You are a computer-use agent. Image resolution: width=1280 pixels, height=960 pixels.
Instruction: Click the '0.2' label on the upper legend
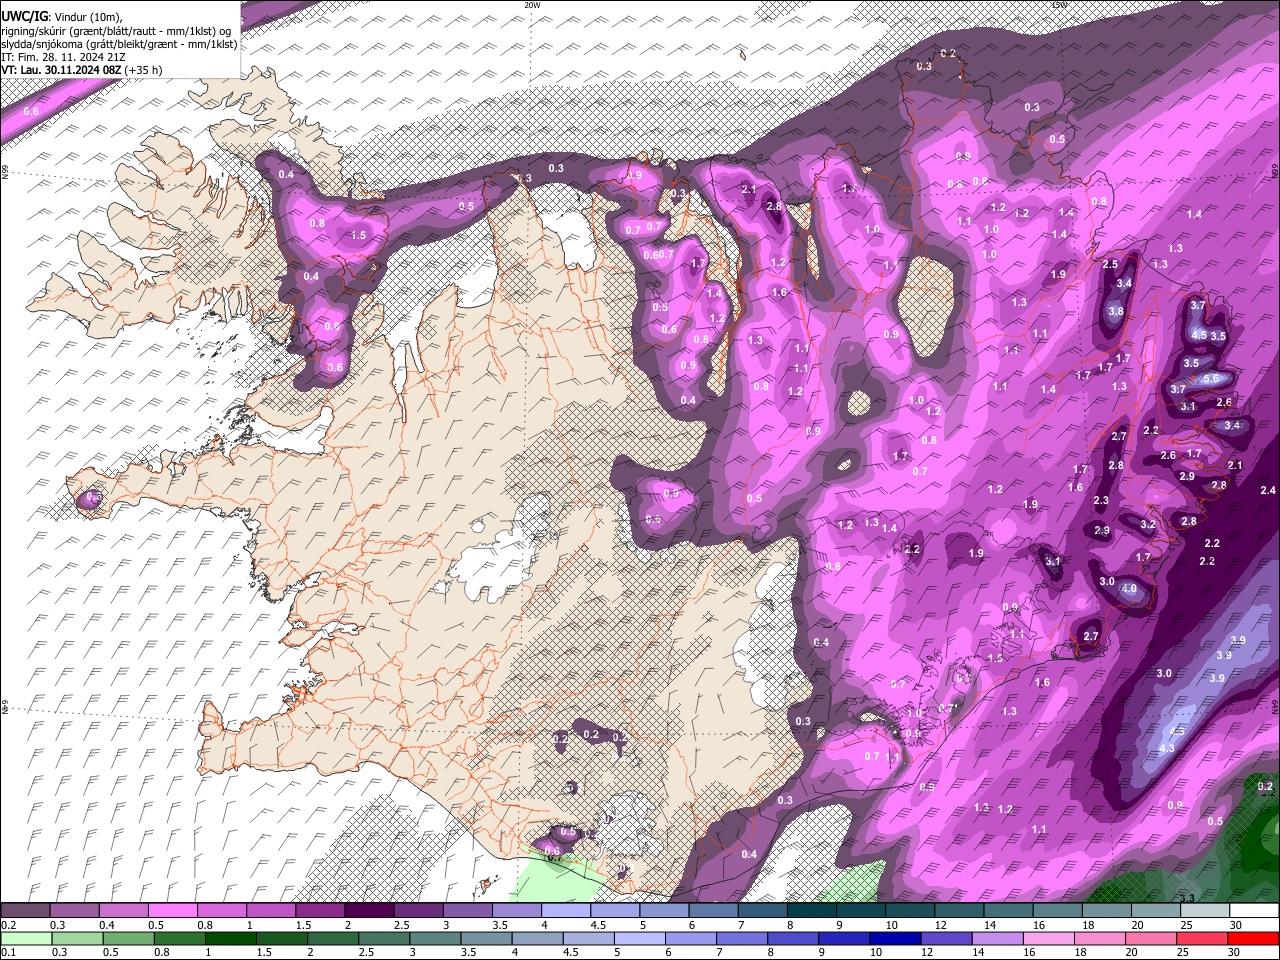pos(8,925)
